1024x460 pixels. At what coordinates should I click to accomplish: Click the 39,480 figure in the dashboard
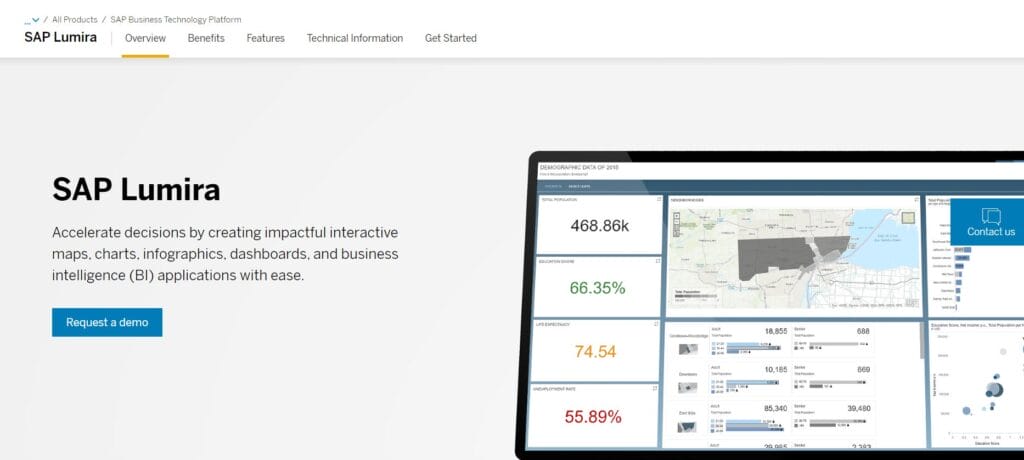[858, 408]
